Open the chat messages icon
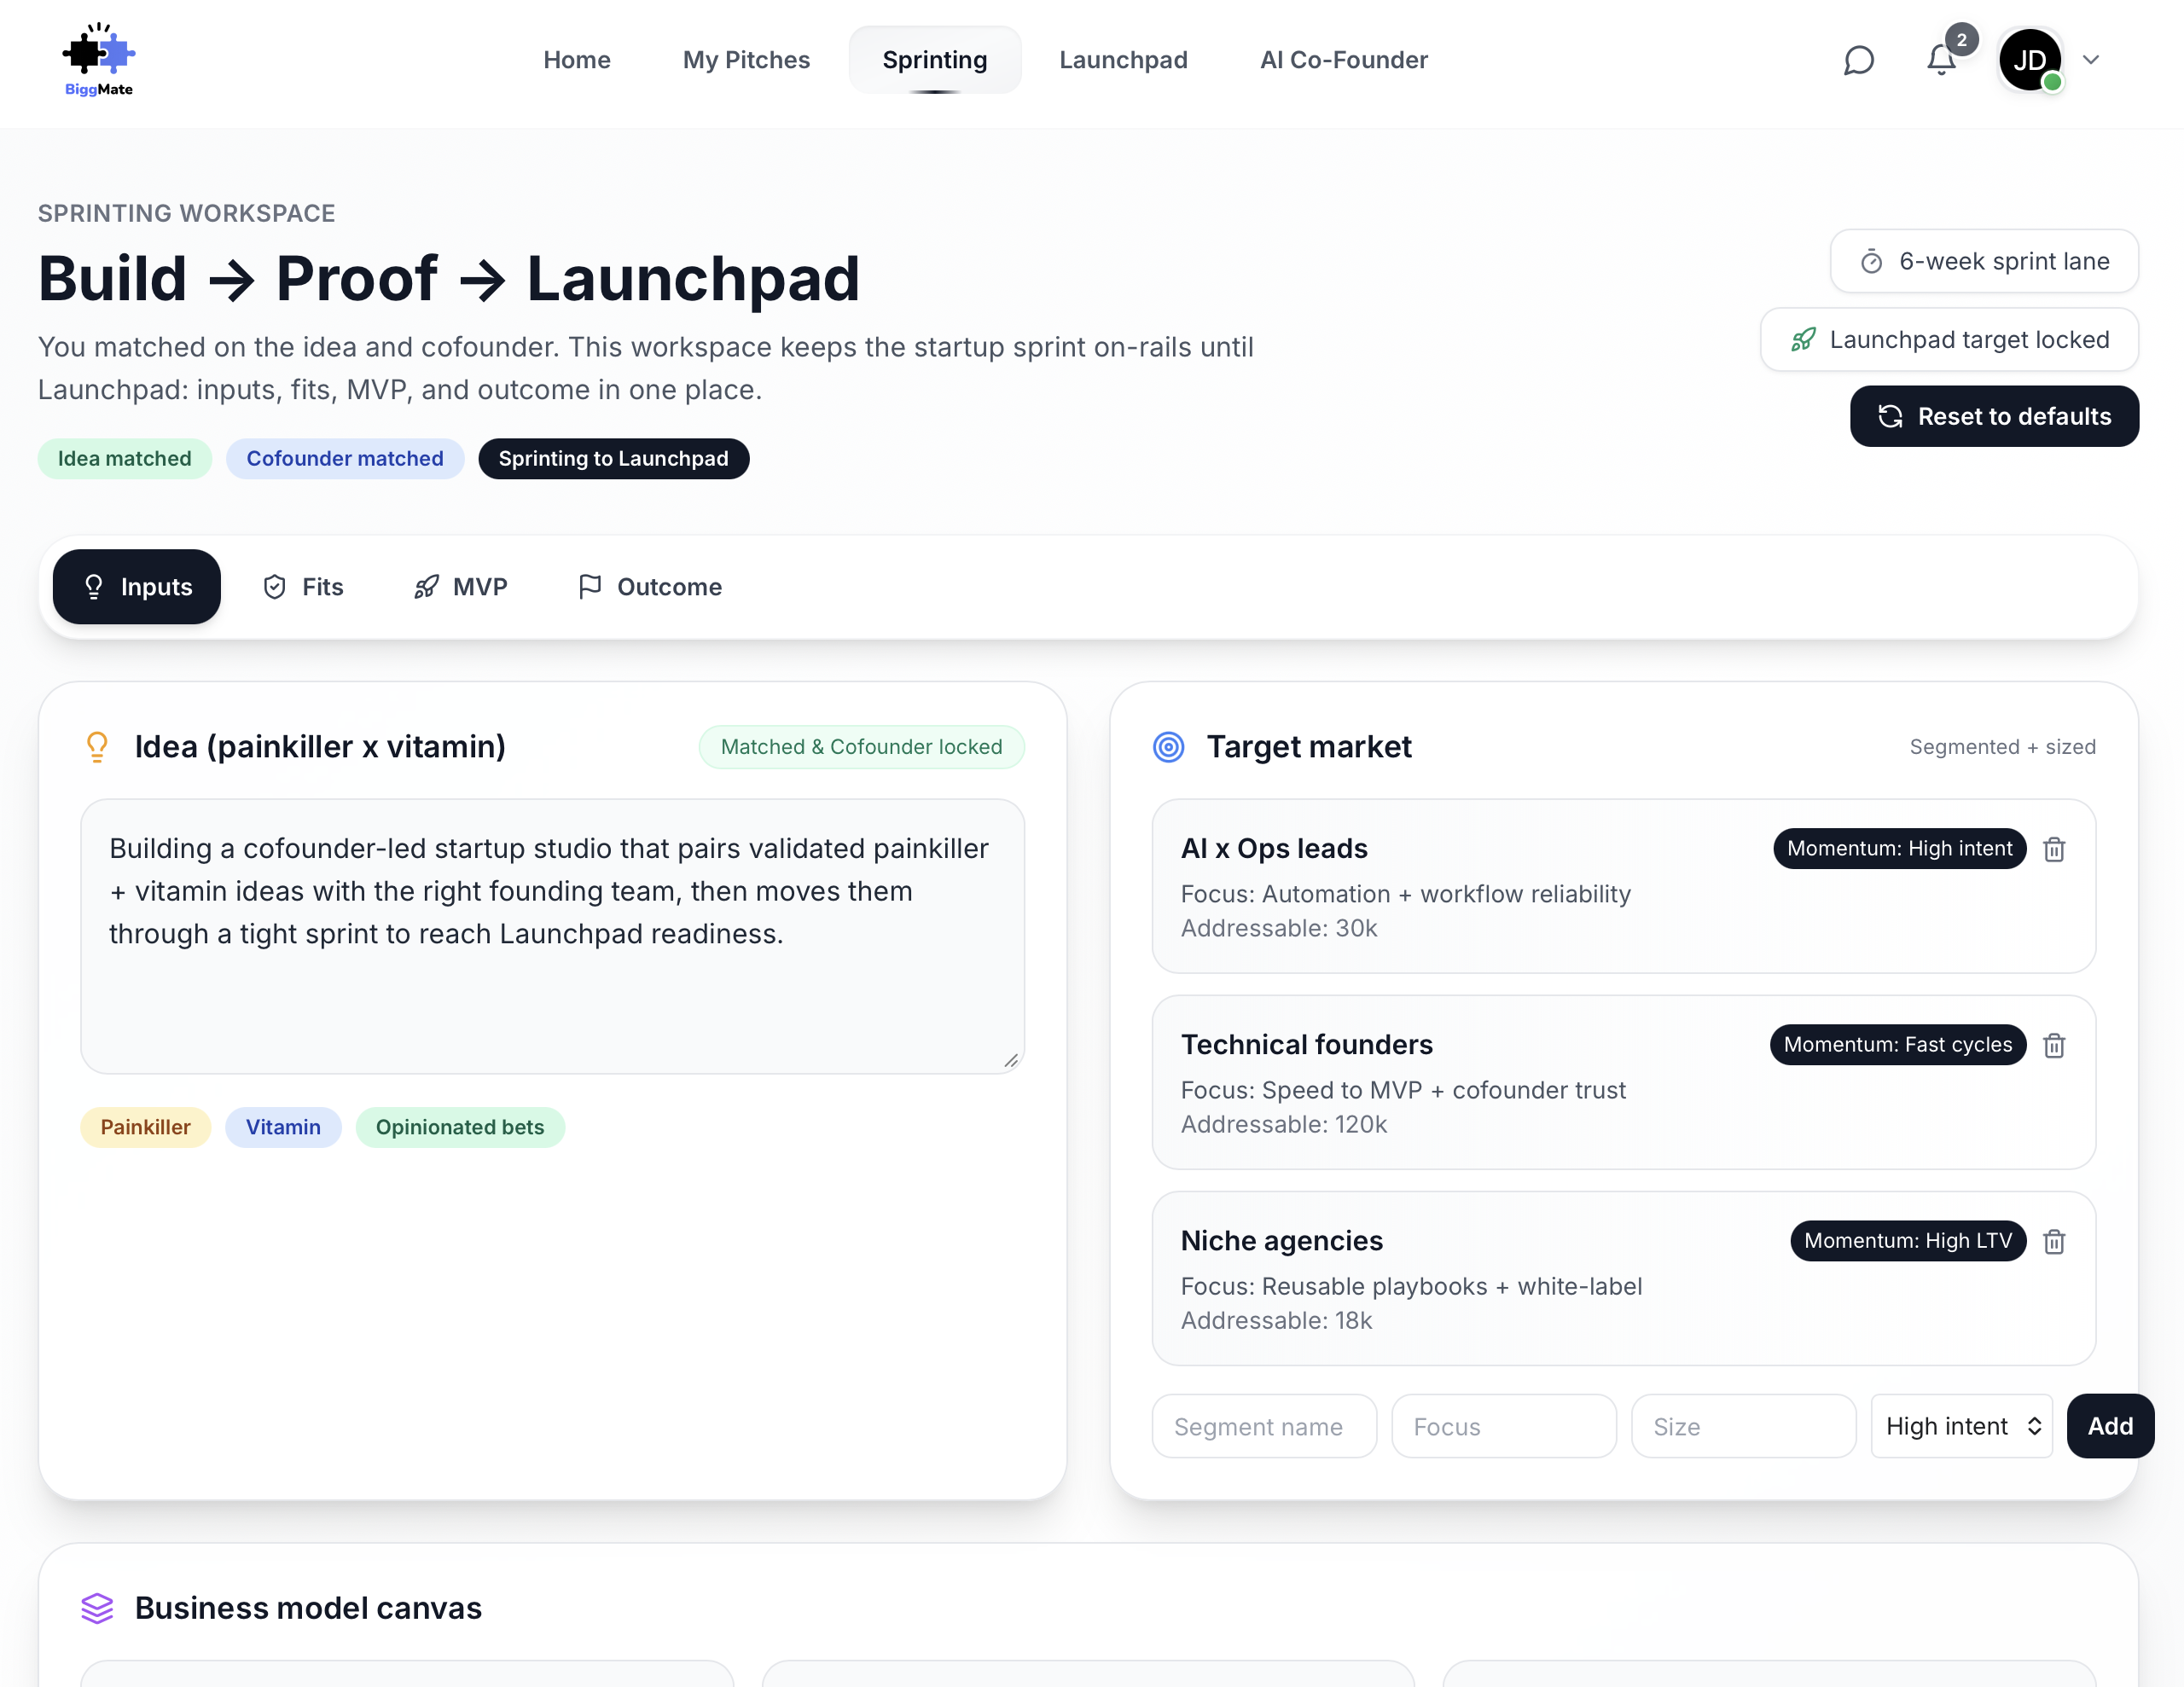The height and width of the screenshot is (1687, 2184). tap(1858, 60)
